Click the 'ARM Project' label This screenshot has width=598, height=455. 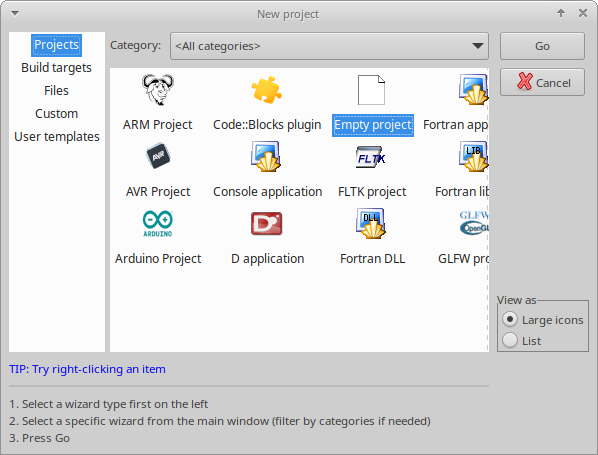(158, 125)
